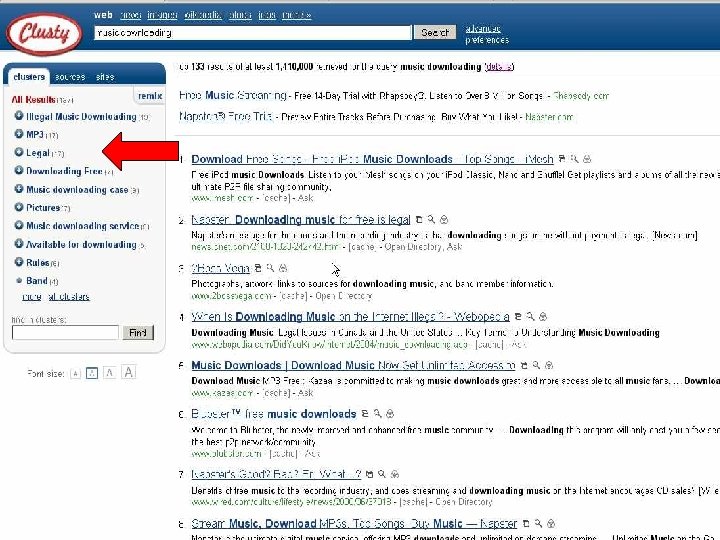Open Napster Downloading music for free is legal
Image resolution: width=720 pixels, height=540 pixels.
click(301, 219)
